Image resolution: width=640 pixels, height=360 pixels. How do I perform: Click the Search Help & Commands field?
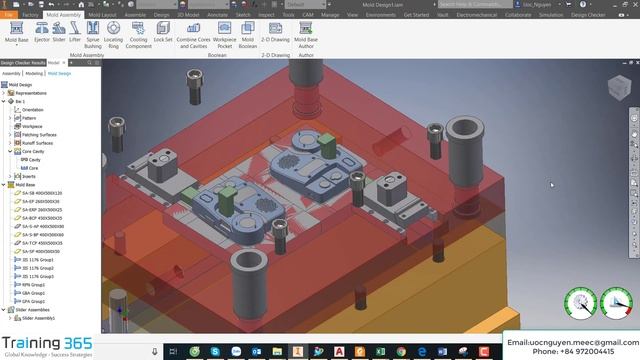[x=475, y=4]
